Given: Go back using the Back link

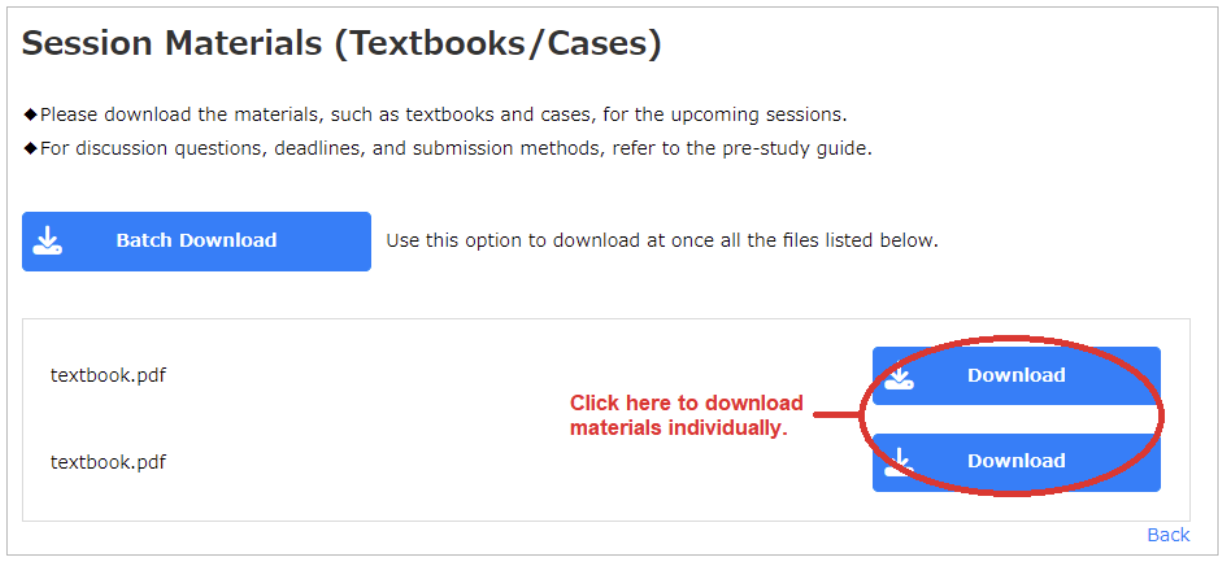Looking at the screenshot, I should pos(1168,535).
